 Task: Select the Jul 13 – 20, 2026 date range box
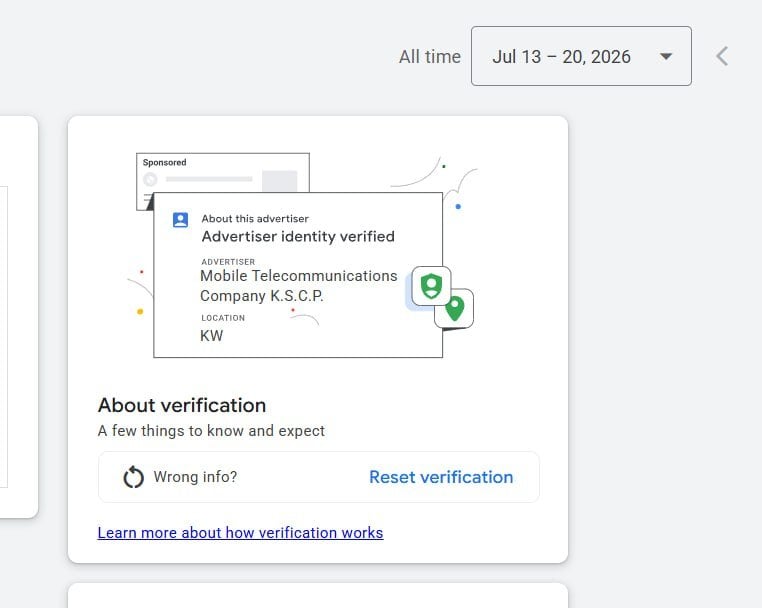[x=581, y=56]
